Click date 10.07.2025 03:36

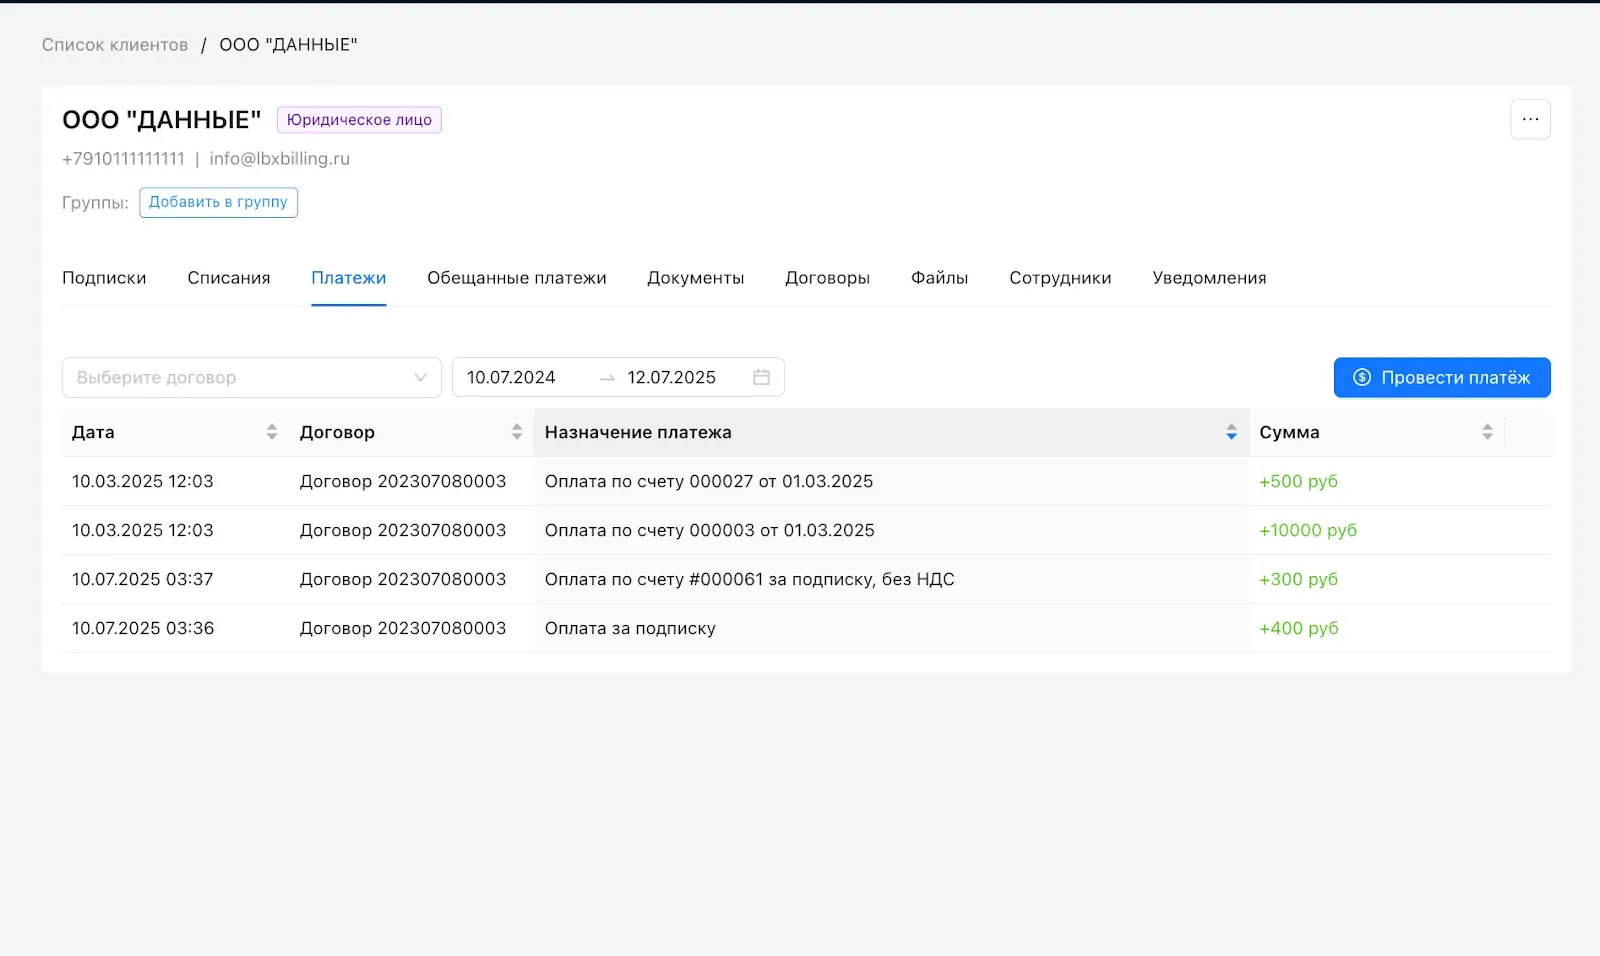click(143, 628)
